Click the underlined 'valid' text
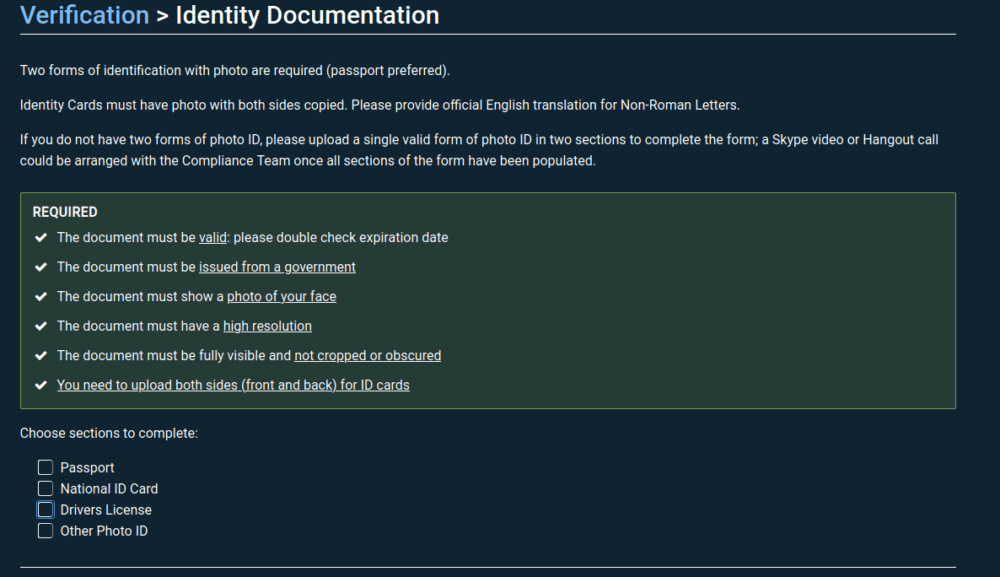This screenshot has width=1000, height=577. click(213, 238)
